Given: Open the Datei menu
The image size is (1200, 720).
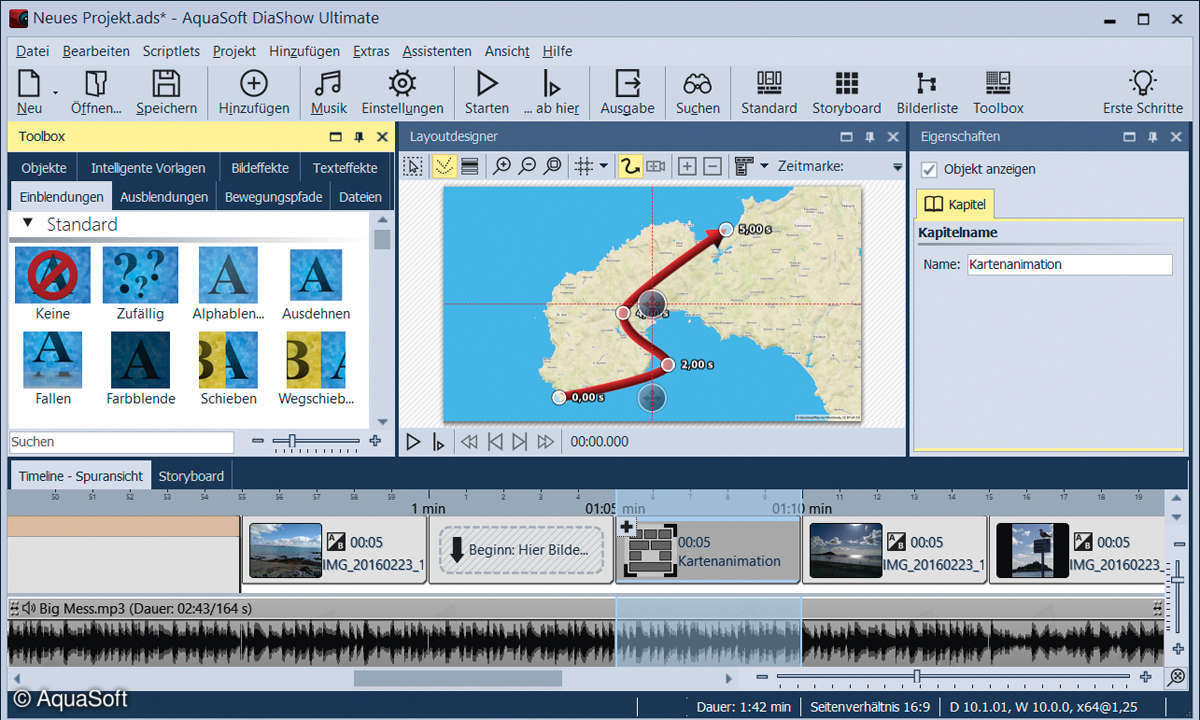Looking at the screenshot, I should 32,51.
